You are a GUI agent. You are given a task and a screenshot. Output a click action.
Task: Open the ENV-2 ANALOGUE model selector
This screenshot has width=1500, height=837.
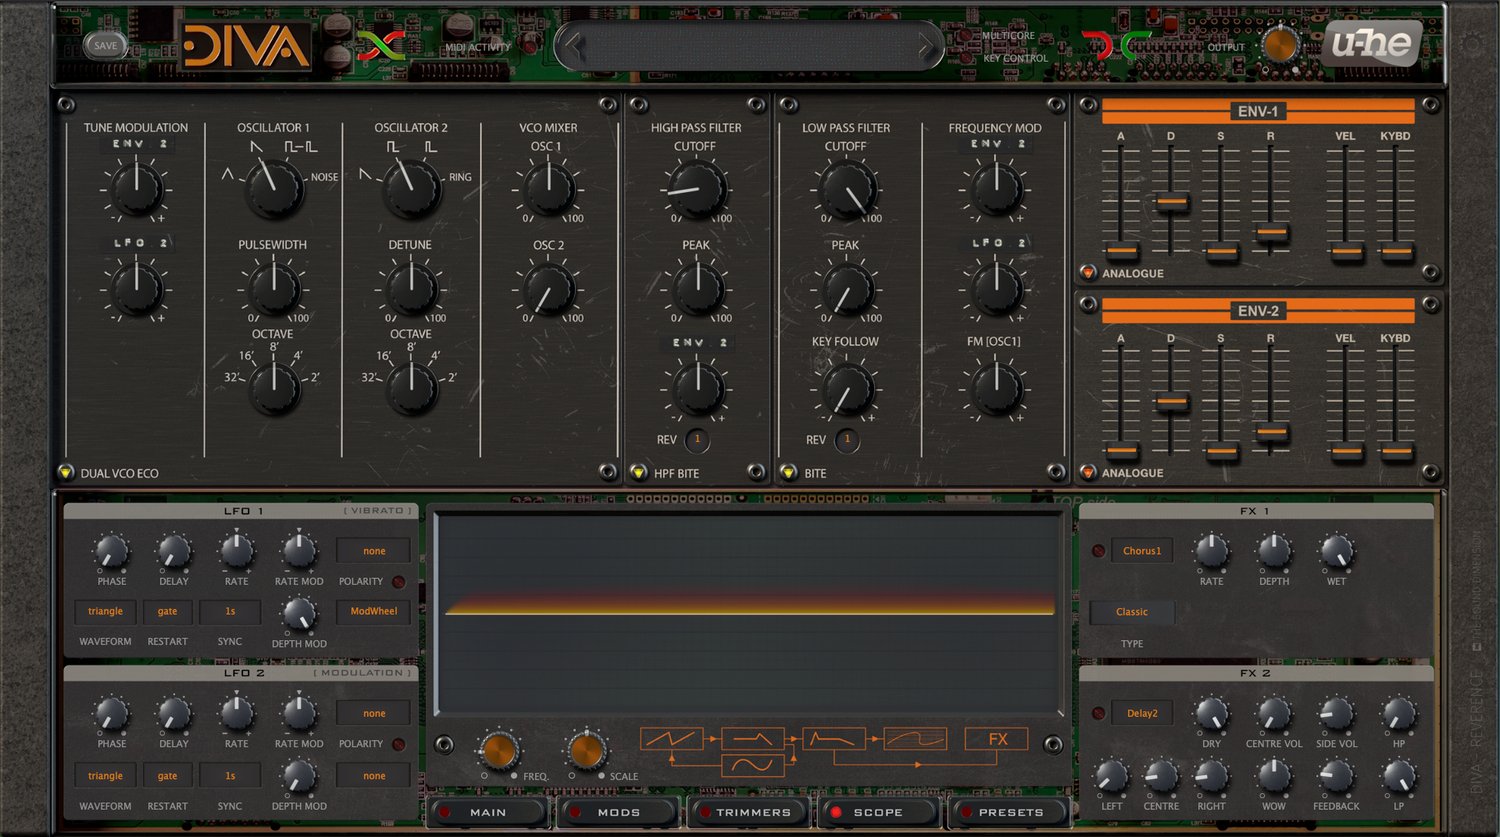point(1088,472)
